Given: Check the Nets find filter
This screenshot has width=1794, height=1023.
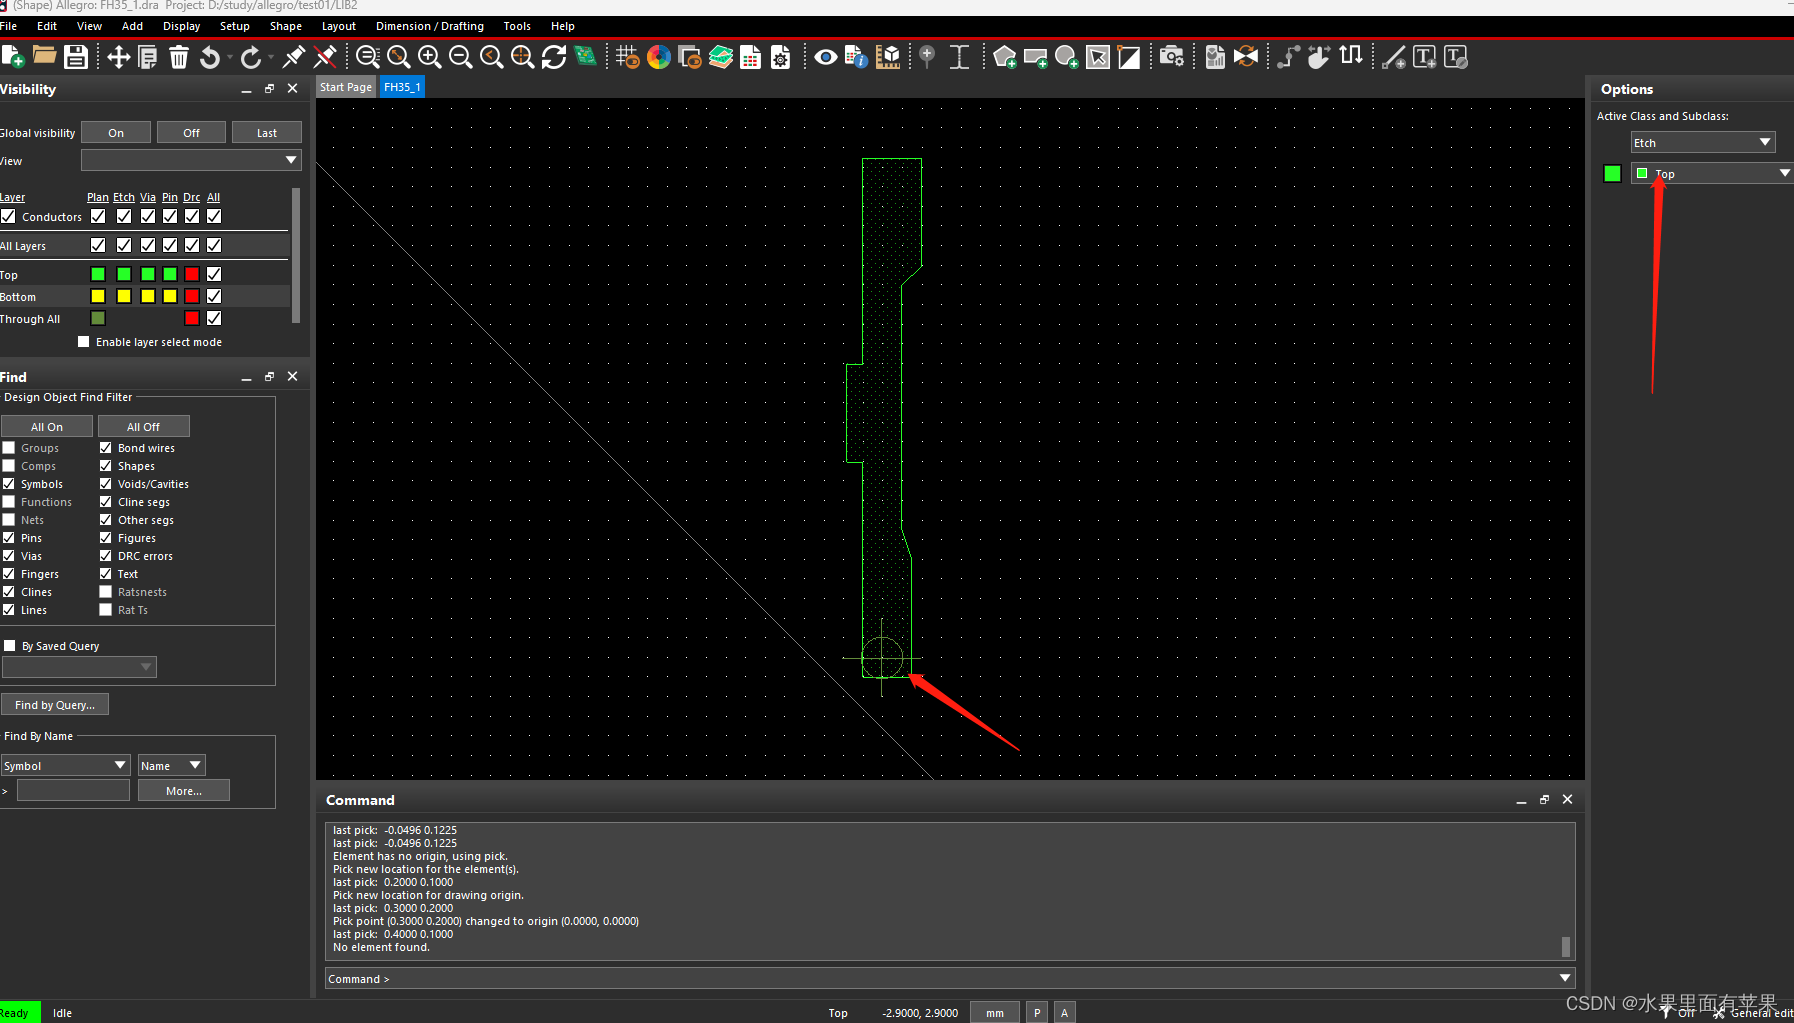Looking at the screenshot, I should (9, 520).
